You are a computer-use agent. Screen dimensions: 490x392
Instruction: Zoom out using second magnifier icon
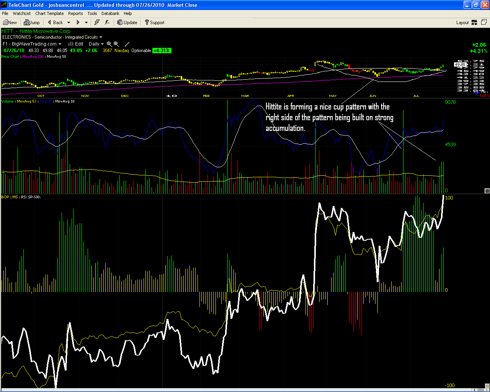point(116,44)
